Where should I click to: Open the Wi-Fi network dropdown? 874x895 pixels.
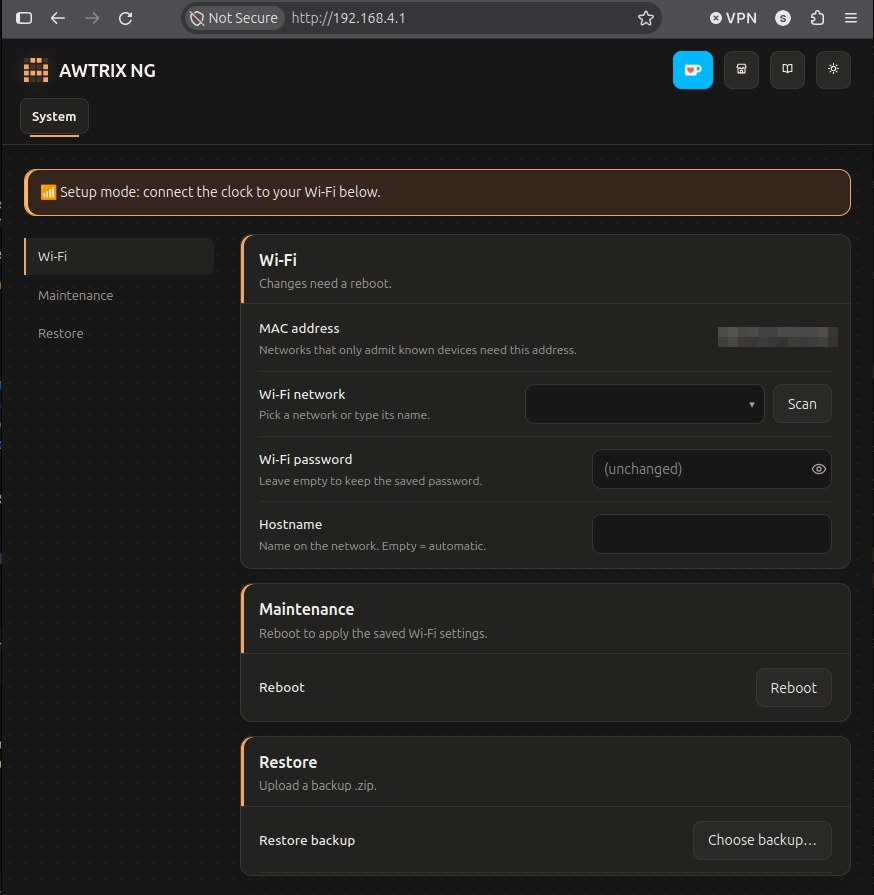645,404
